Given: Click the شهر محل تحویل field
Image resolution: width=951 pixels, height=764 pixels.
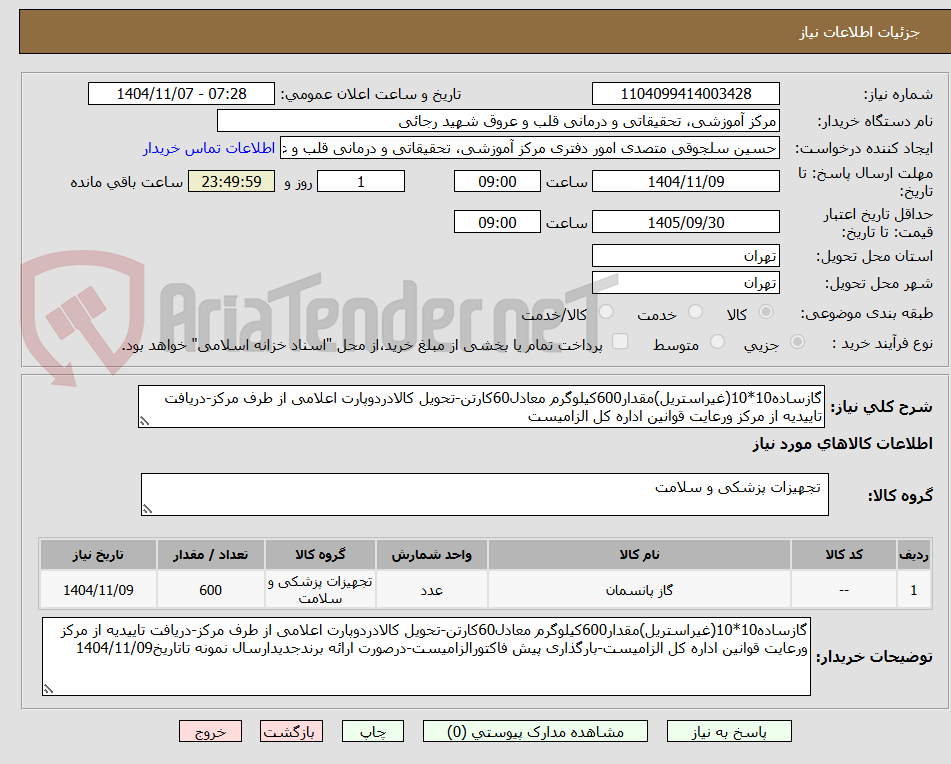Looking at the screenshot, I should click(x=685, y=283).
